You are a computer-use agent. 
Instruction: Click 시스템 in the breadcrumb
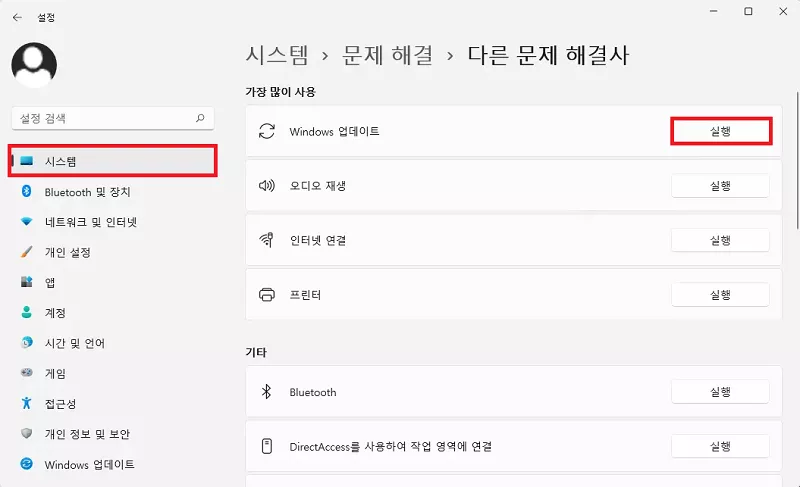click(x=277, y=55)
